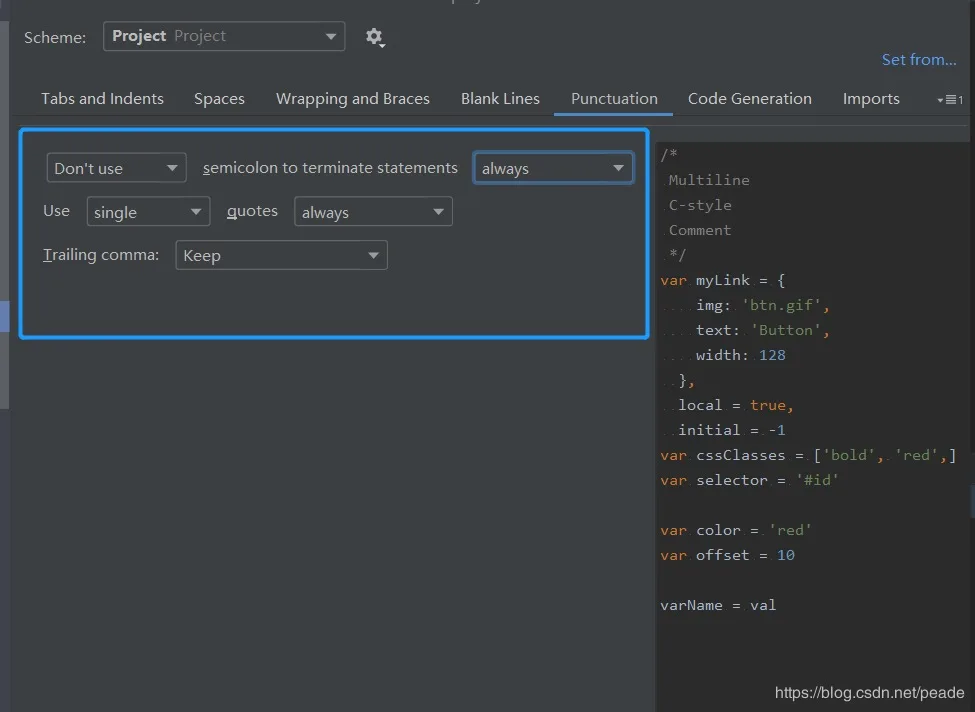Select the Punctuation tab
This screenshot has width=975, height=712.
point(614,99)
